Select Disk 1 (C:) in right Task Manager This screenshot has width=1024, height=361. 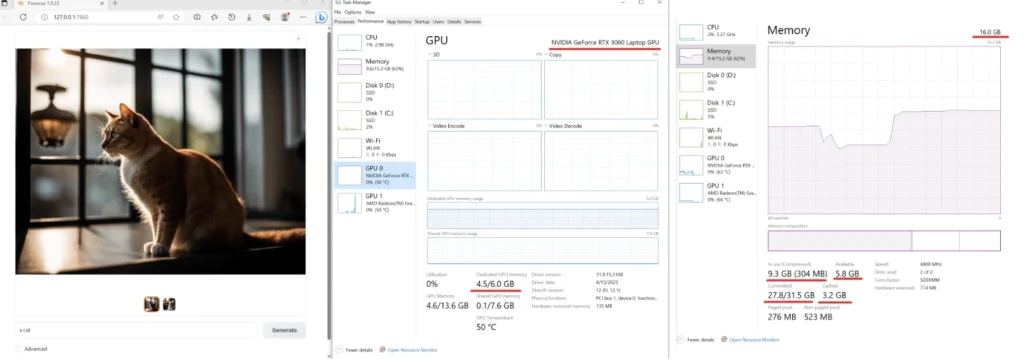coord(716,109)
